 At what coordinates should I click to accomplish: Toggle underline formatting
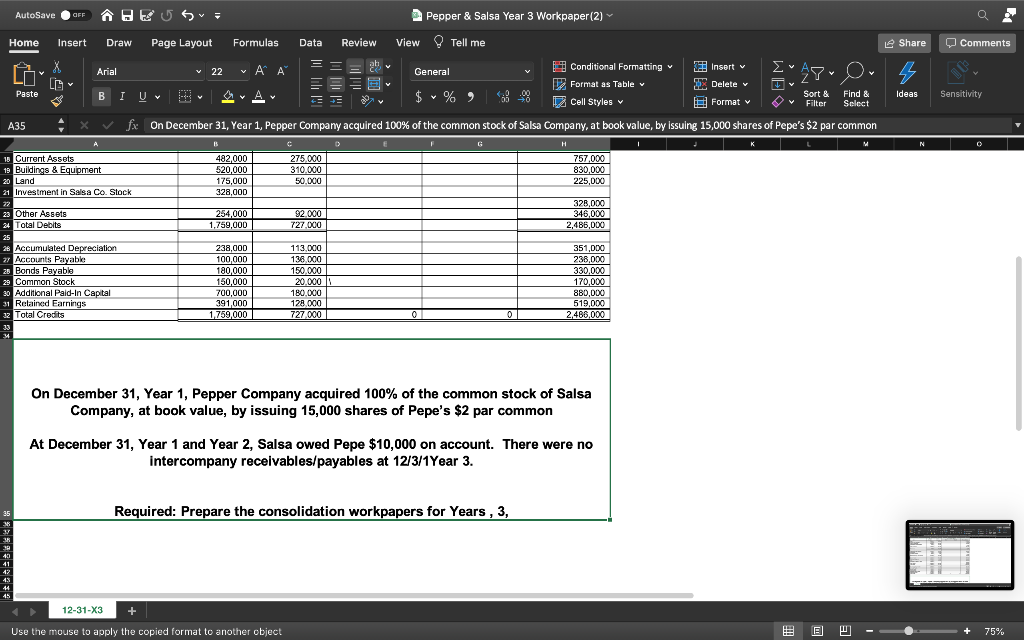(x=141, y=94)
